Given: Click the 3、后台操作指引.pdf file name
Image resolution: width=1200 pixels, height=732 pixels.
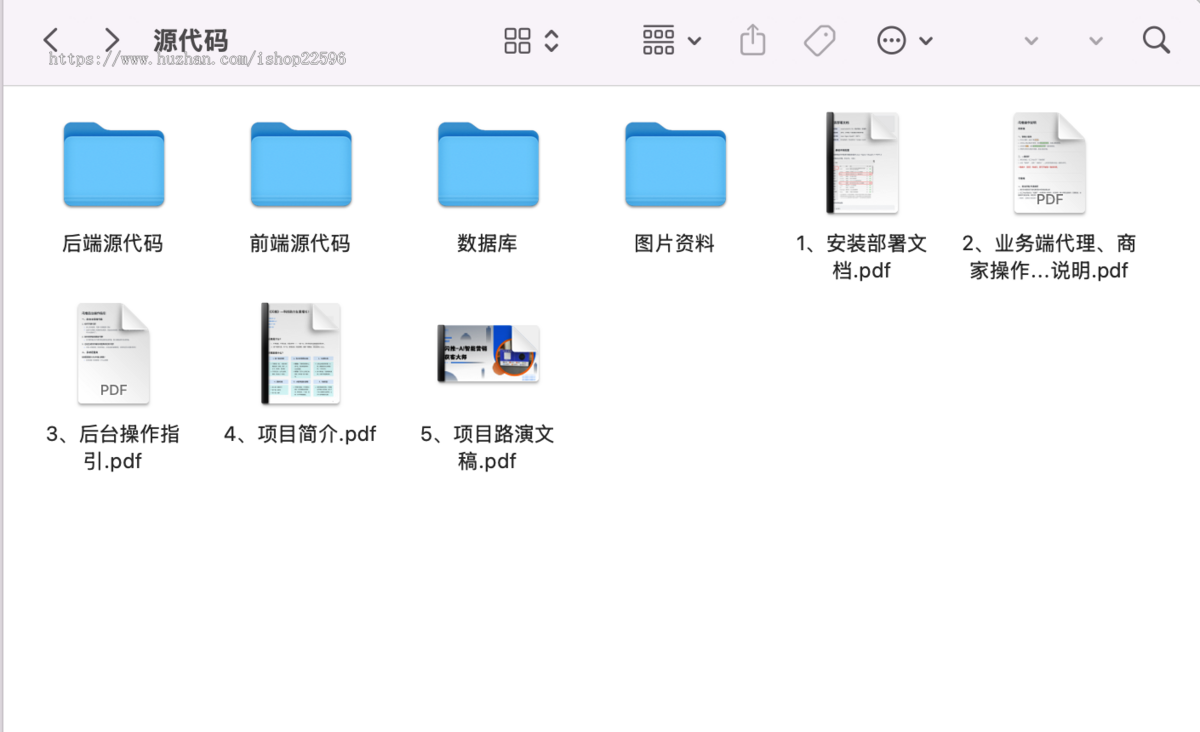Looking at the screenshot, I should pos(113,447).
